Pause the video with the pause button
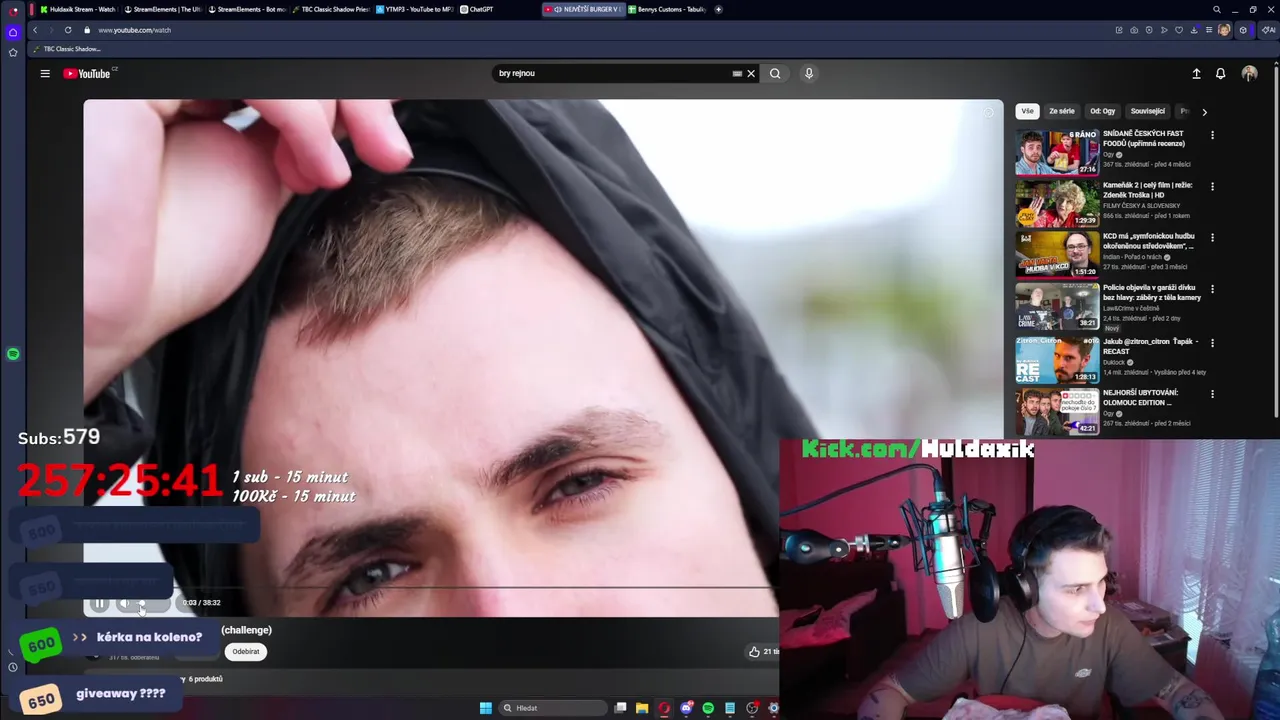The image size is (1280, 720). (x=99, y=603)
